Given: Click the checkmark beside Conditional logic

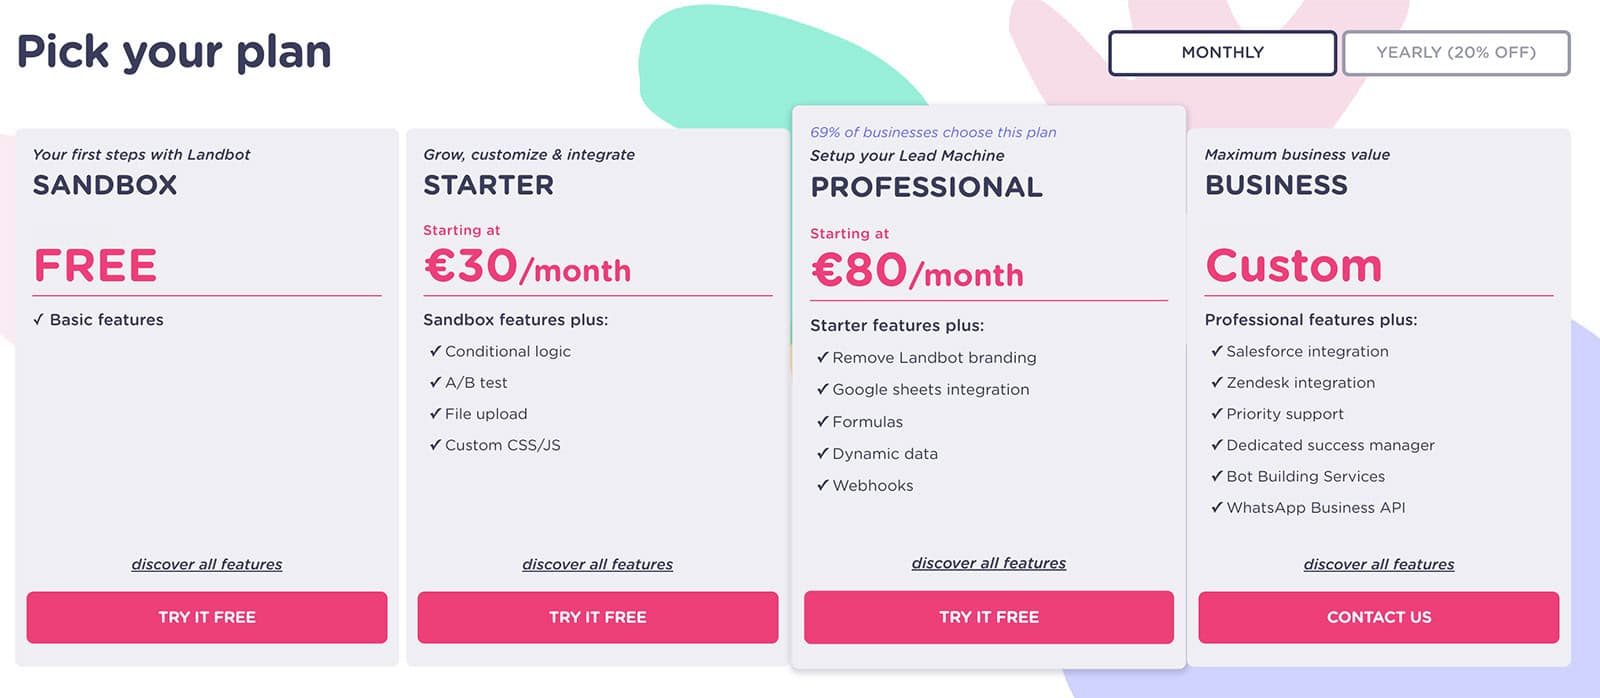Looking at the screenshot, I should (x=435, y=351).
